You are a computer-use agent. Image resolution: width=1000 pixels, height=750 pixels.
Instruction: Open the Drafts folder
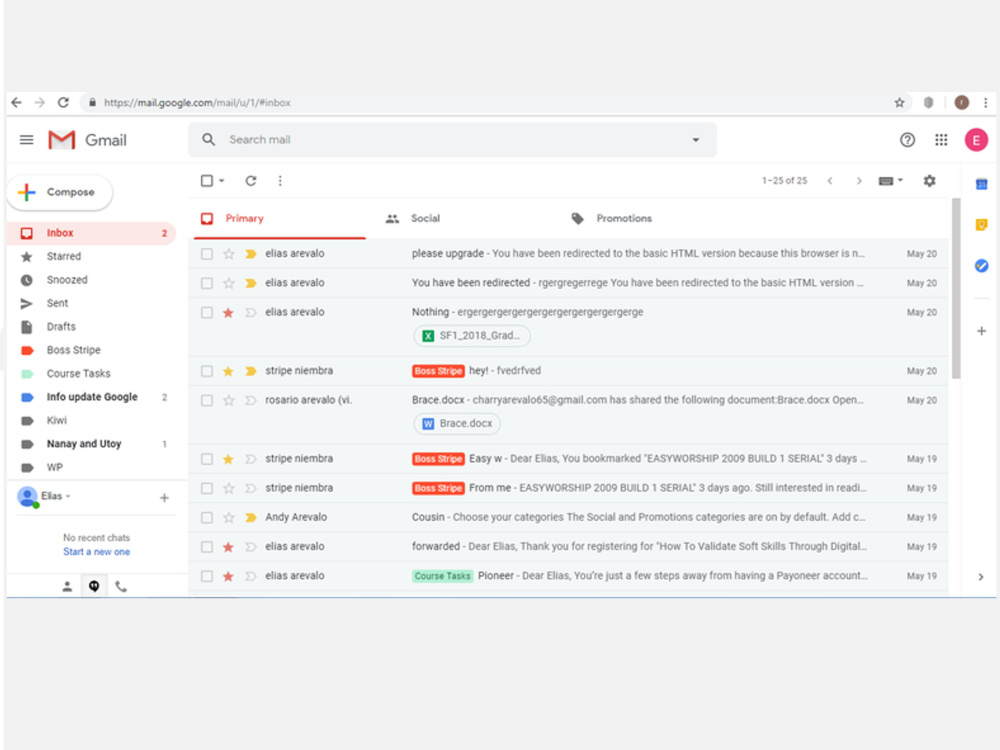(x=92, y=327)
